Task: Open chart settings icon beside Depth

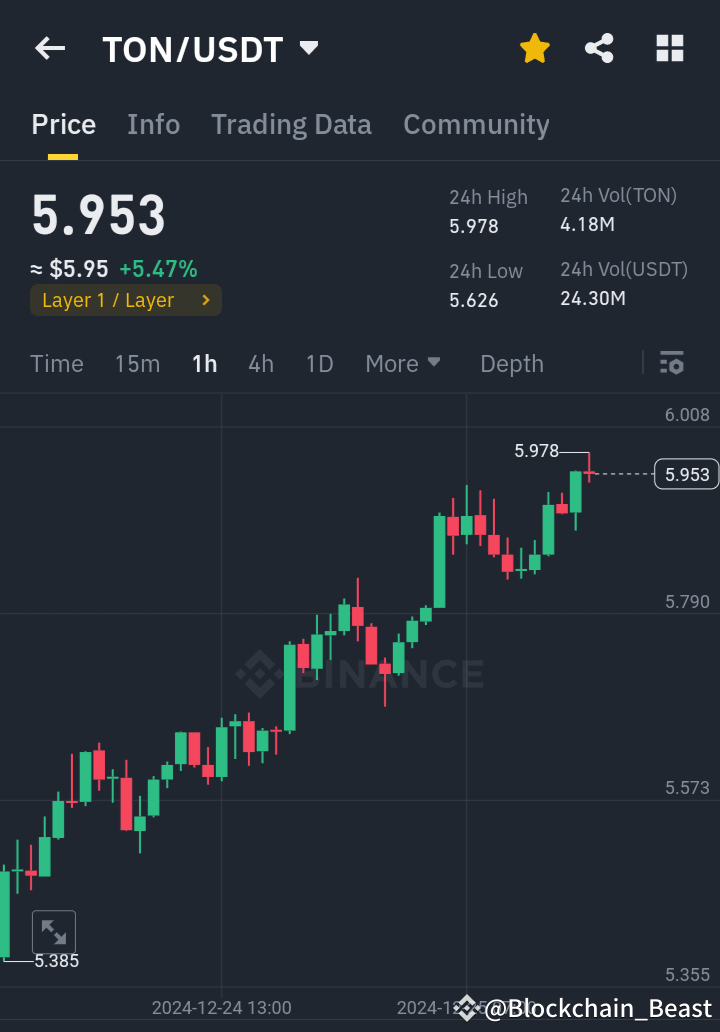Action: (x=671, y=363)
